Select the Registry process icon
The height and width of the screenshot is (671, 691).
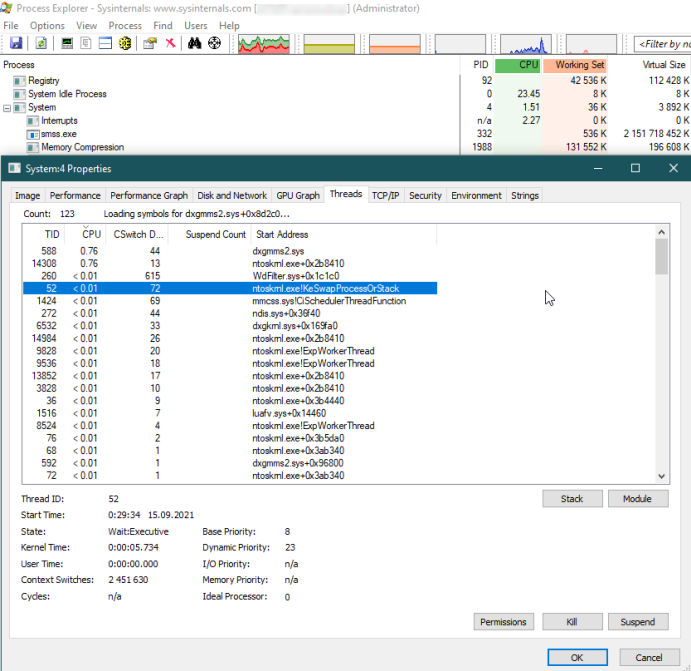(x=19, y=81)
